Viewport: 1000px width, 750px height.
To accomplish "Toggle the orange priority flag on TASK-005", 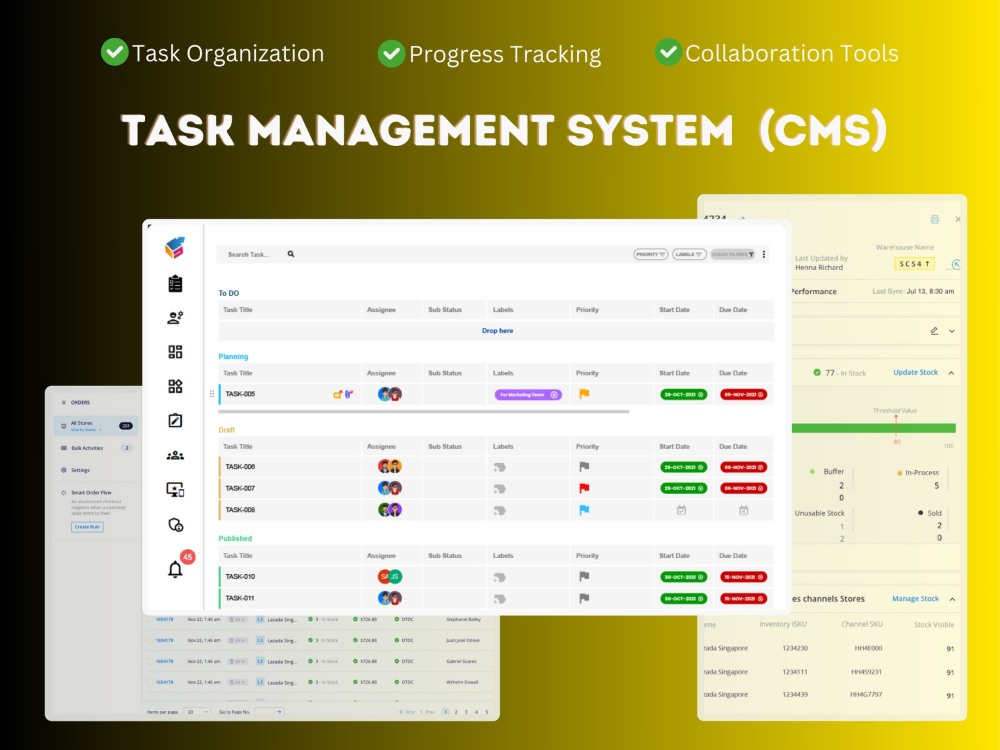I will [584, 394].
